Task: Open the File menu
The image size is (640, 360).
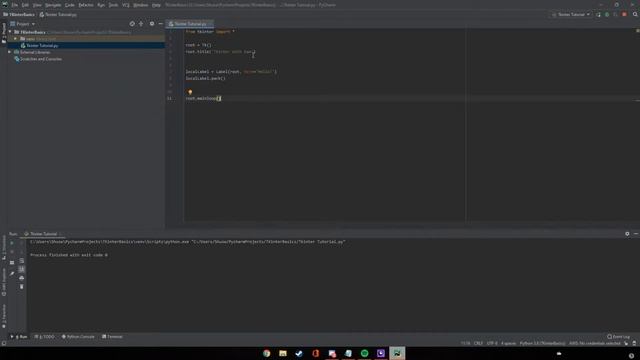Action: coord(15,5)
